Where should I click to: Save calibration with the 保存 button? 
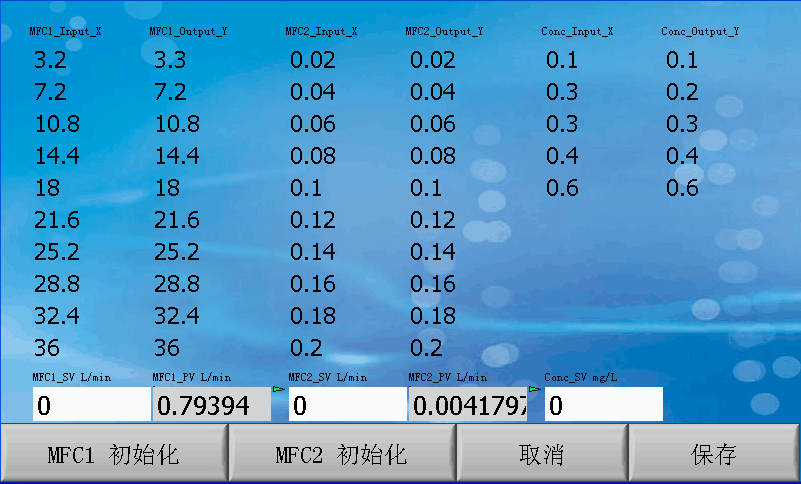coord(714,455)
